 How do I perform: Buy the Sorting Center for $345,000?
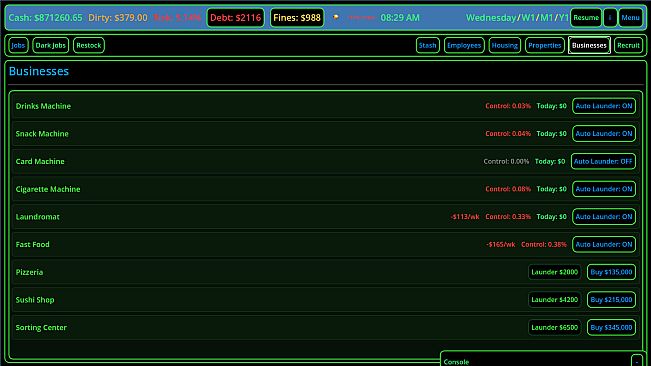tap(611, 327)
